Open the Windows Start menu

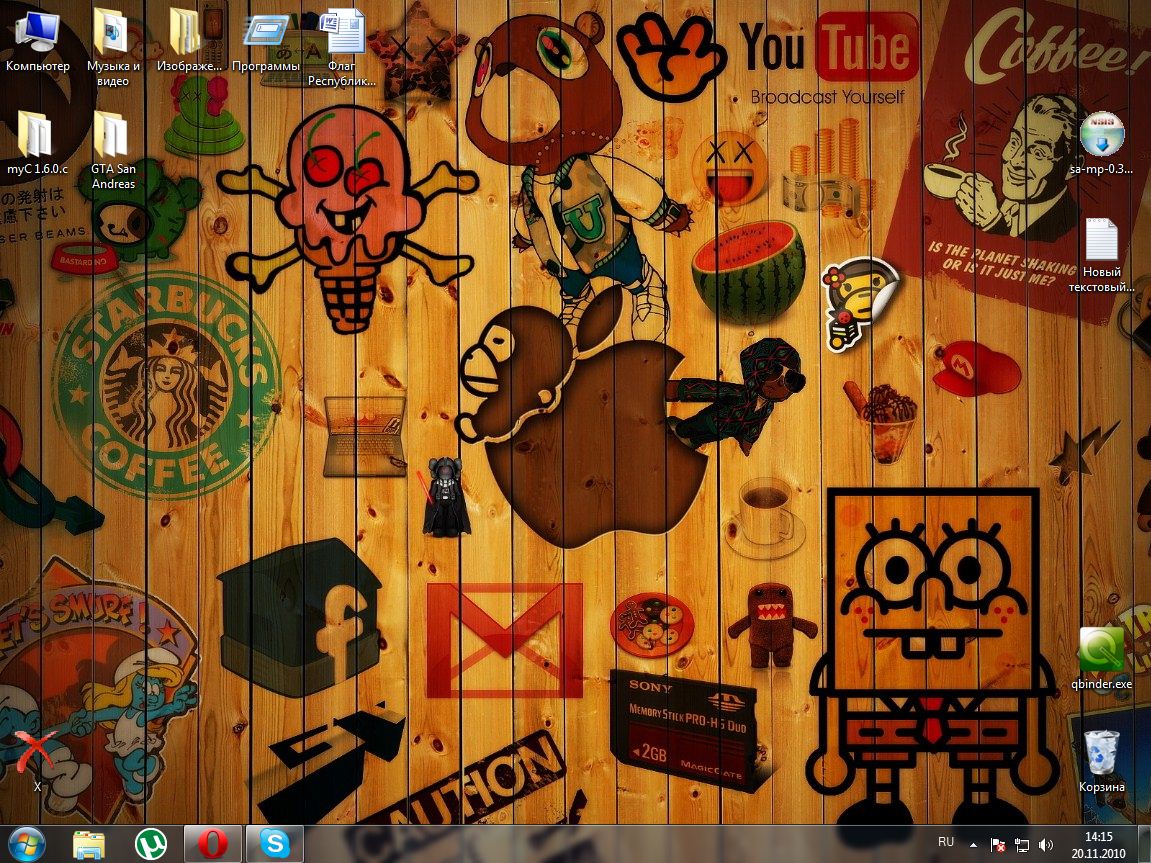[27, 843]
